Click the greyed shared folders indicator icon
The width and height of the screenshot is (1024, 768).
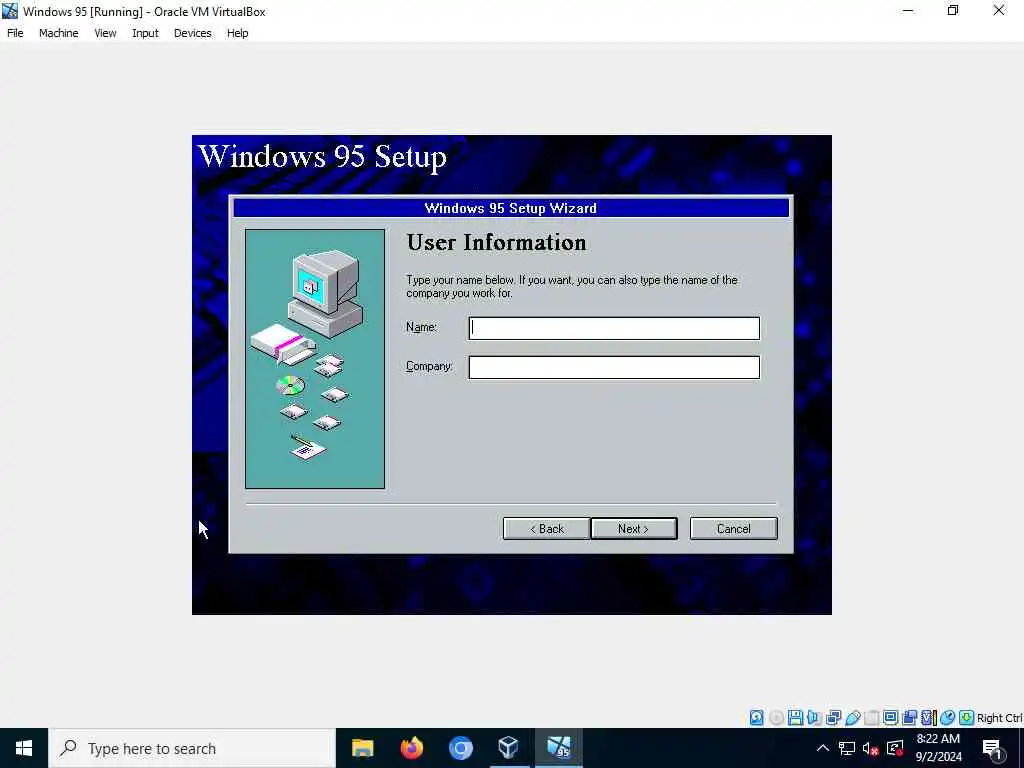tap(871, 718)
